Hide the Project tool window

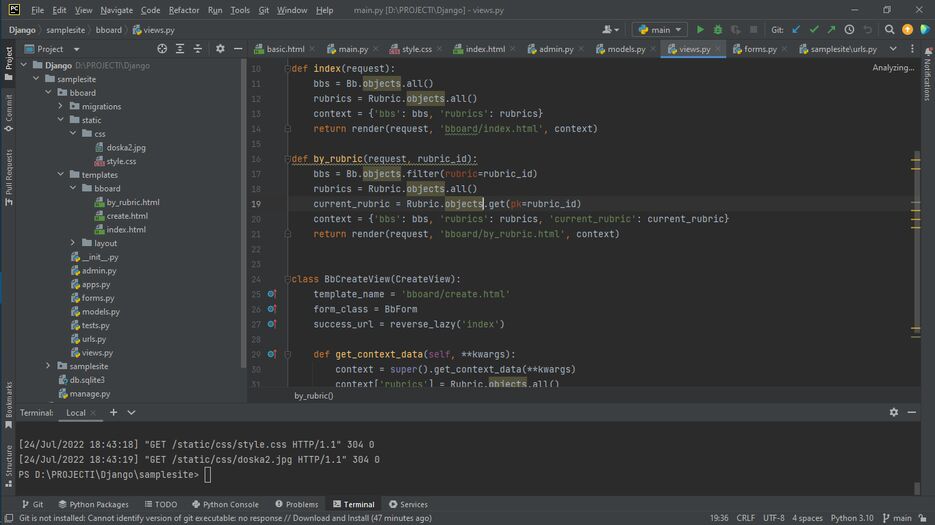238,49
